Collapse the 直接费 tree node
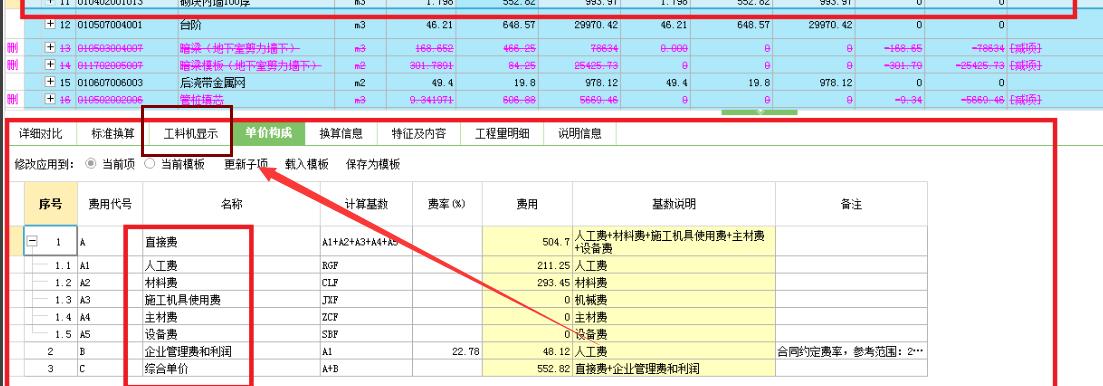 click(32, 241)
